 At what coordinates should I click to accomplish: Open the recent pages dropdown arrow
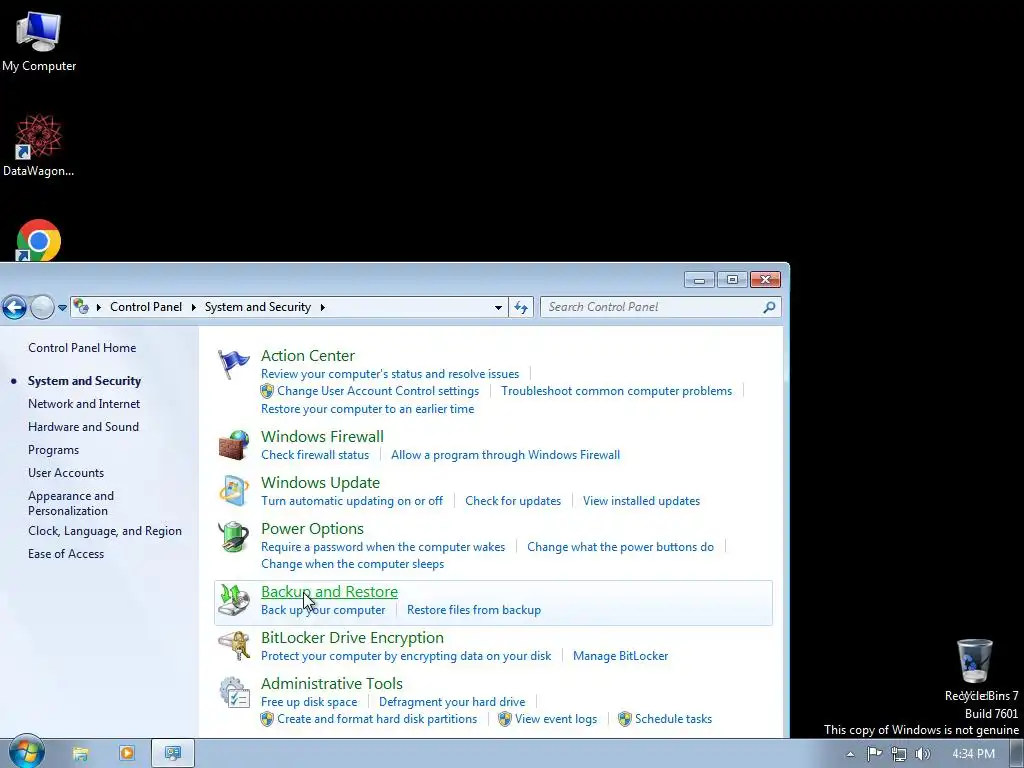click(x=63, y=307)
